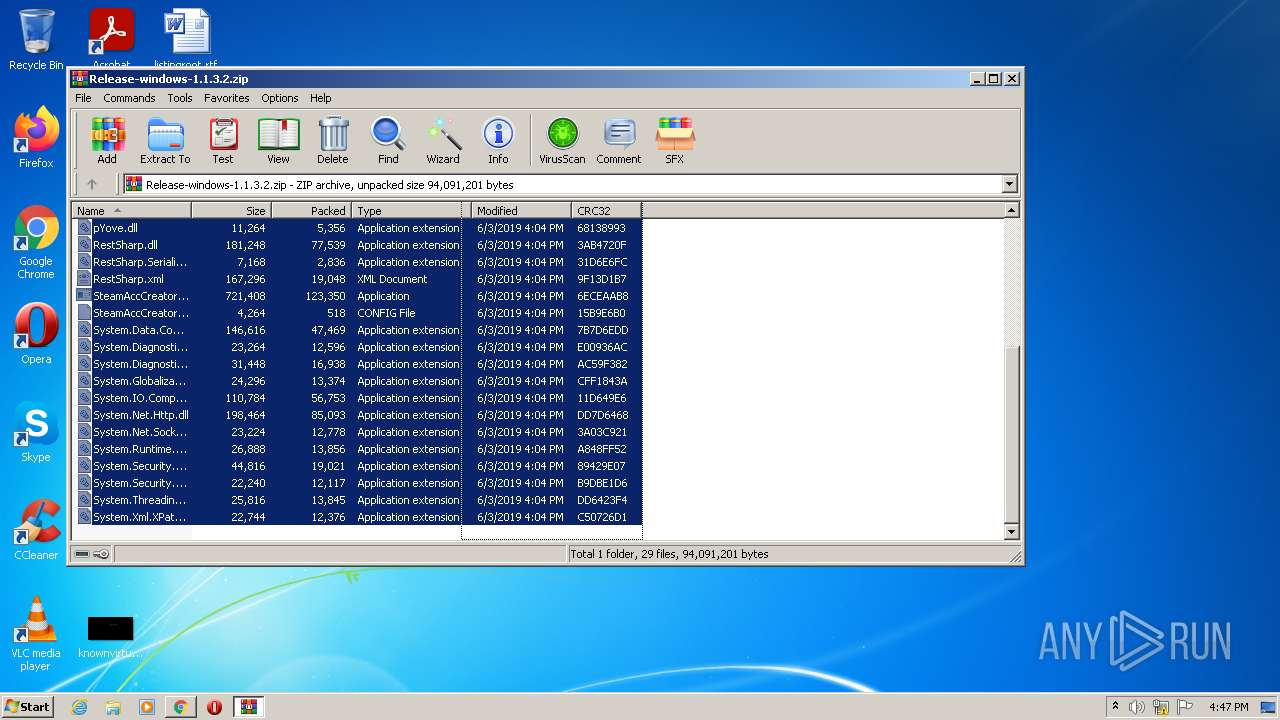Screen dimensions: 1280x720
Task: Sort by the Name column header
Action: click(x=131, y=210)
